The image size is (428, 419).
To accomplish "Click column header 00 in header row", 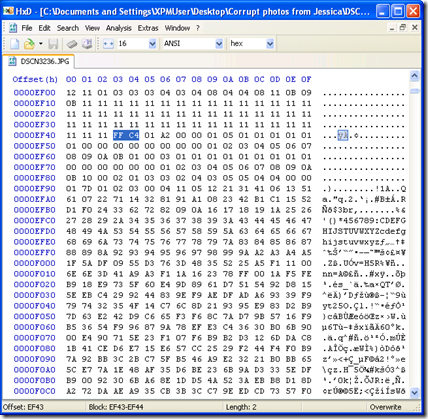I will coord(71,79).
